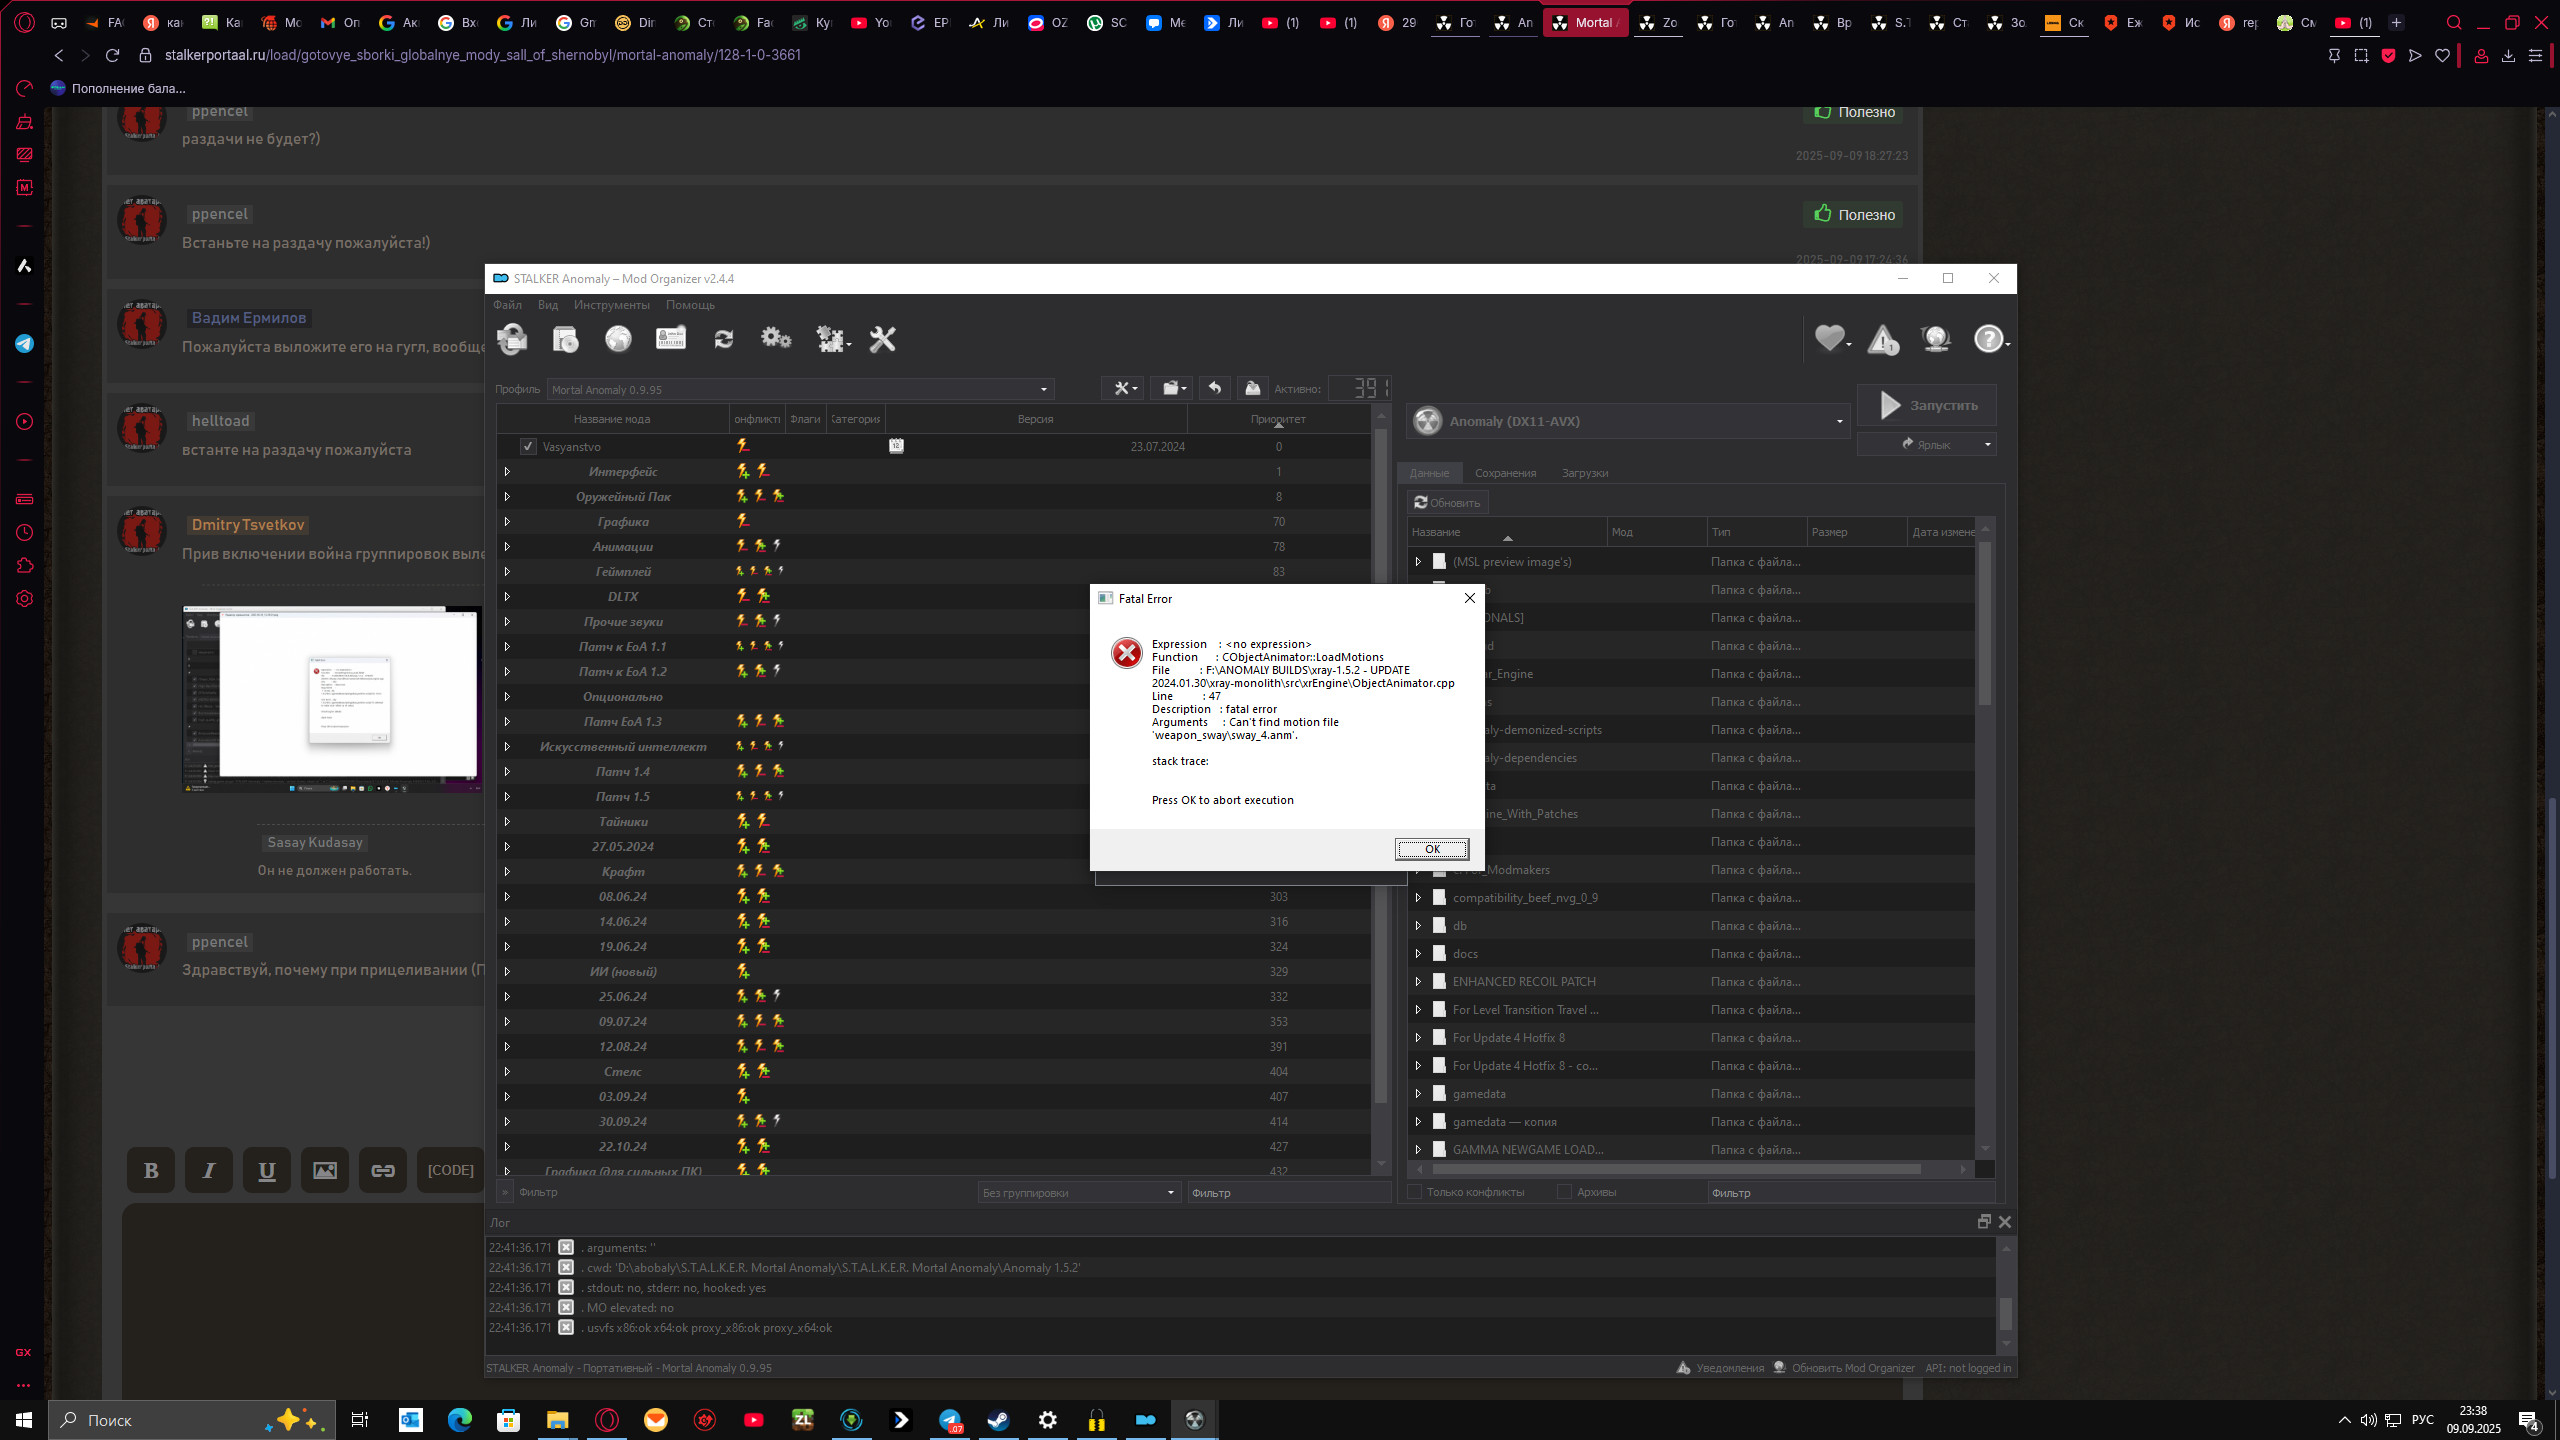This screenshot has width=2560, height=1440.
Task: Click the Opera browser reload button
Action: 112,55
